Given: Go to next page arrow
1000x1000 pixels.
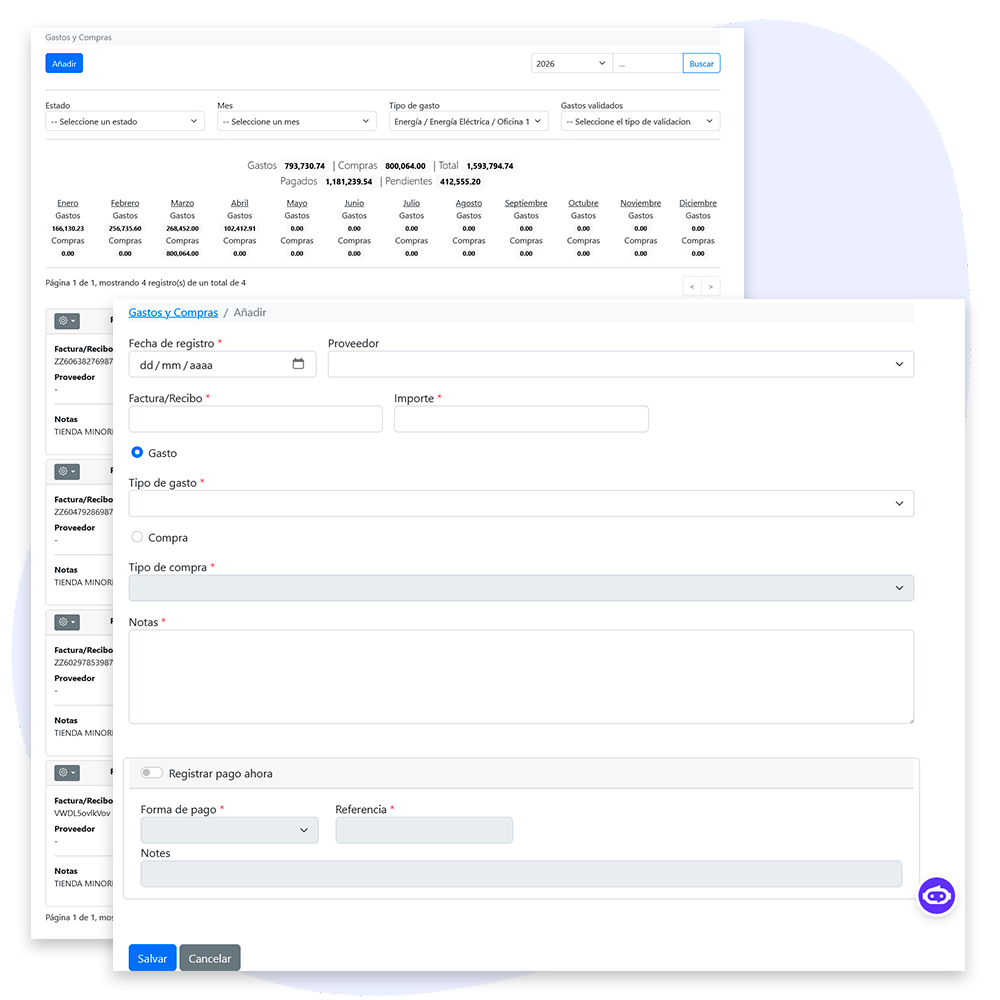Looking at the screenshot, I should click(710, 287).
